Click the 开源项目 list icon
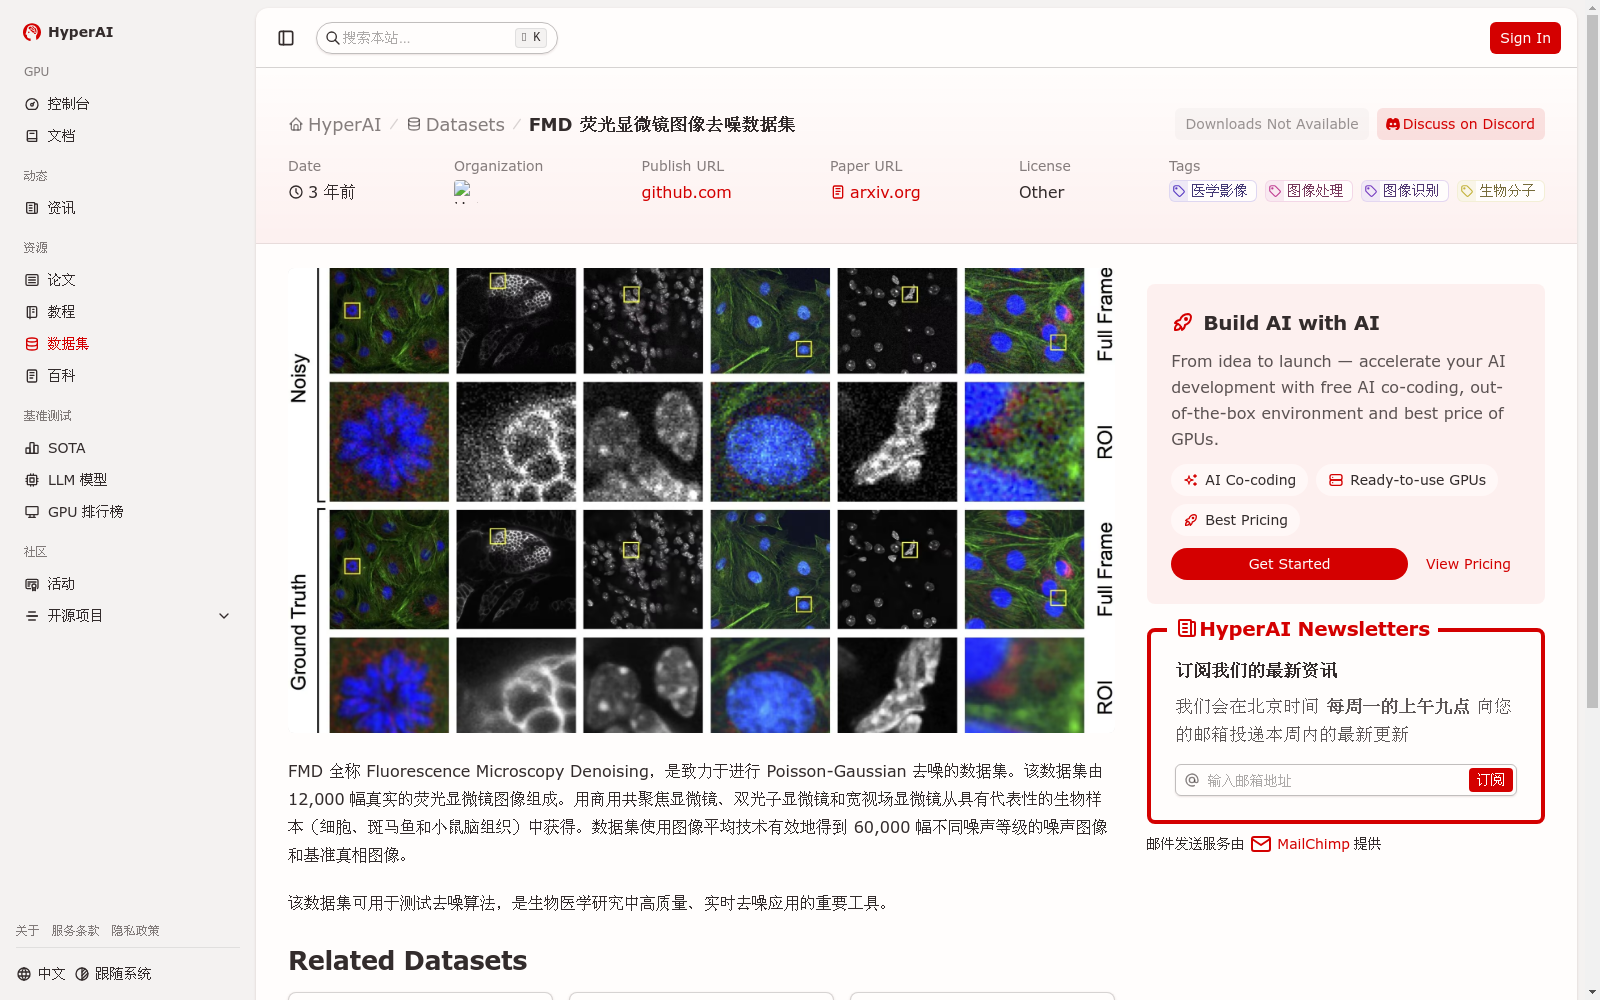This screenshot has height=1000, width=1600. click(32, 616)
